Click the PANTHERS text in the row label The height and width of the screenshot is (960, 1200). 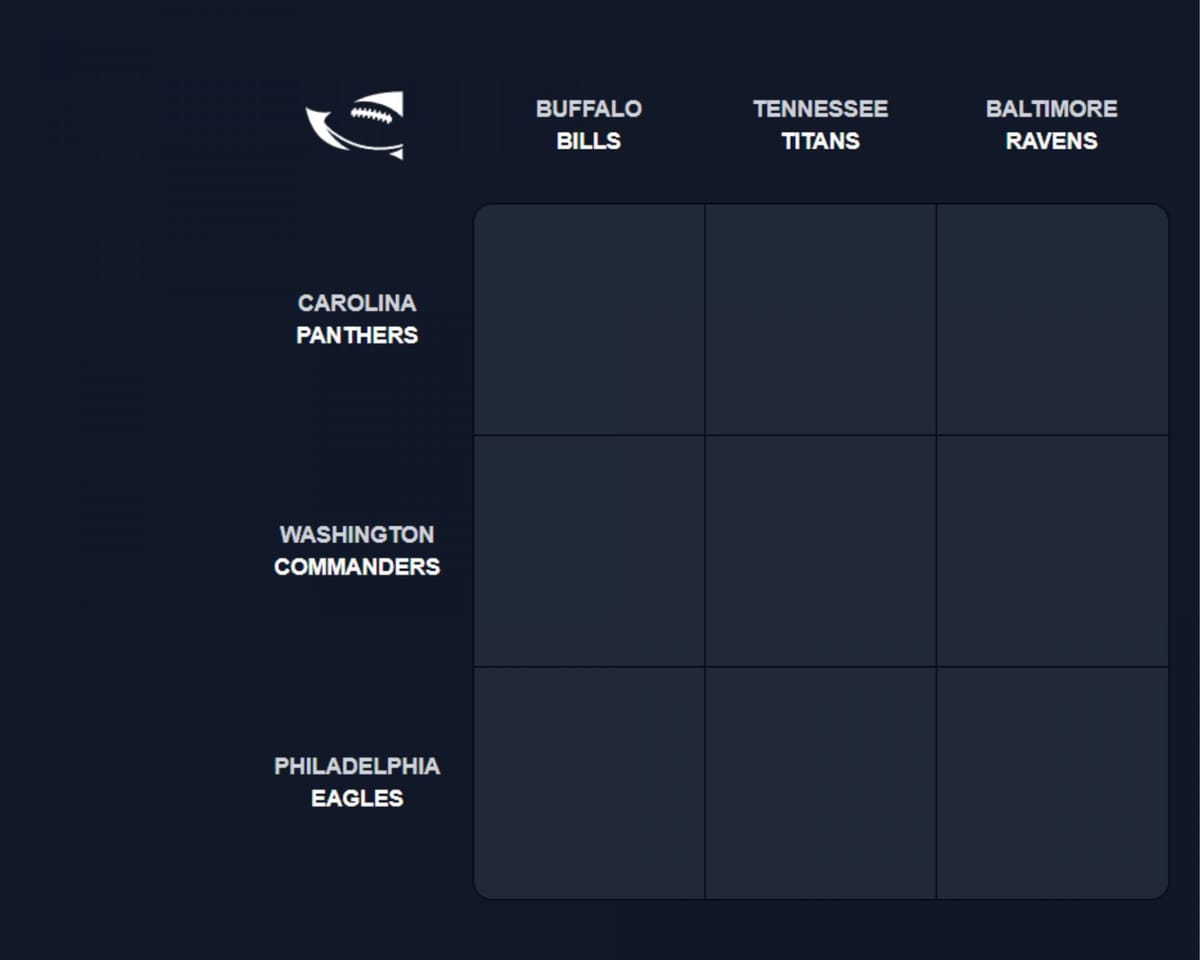pyautogui.click(x=357, y=336)
